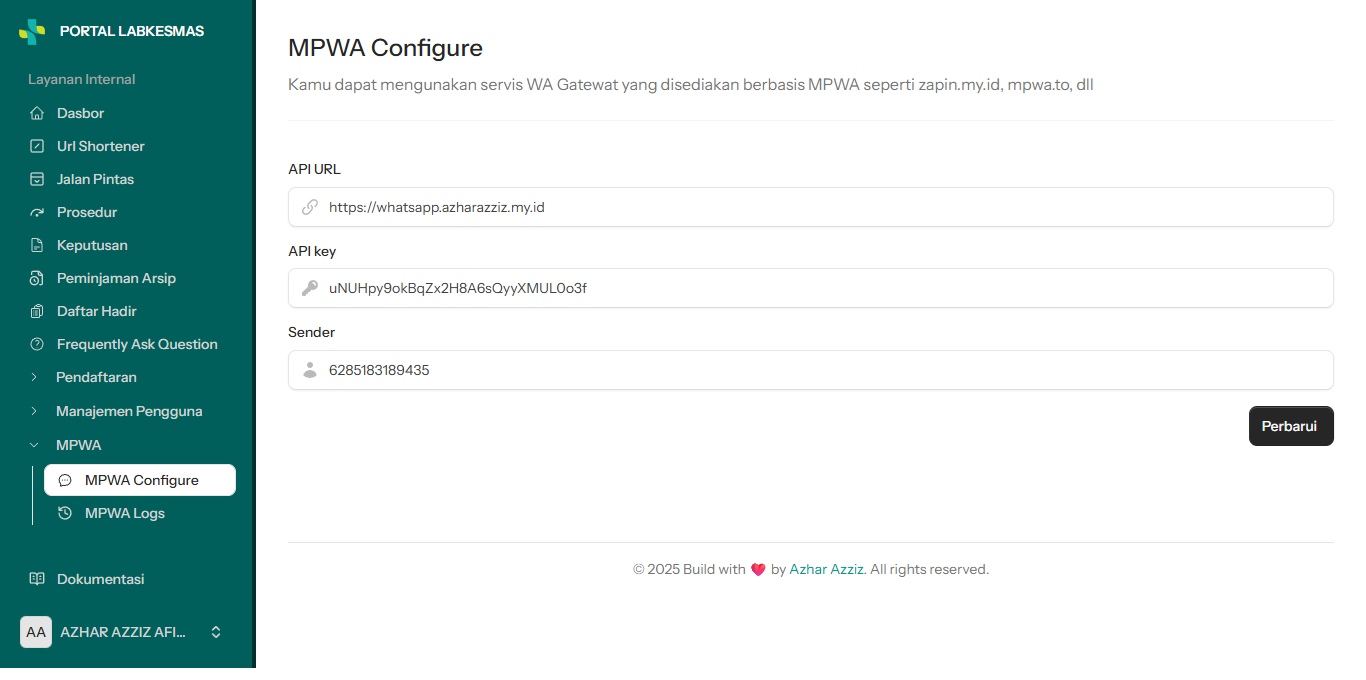Screen dimensions: 1366x680
Task: Click the Url Shortener sidebar icon
Action: tap(37, 146)
